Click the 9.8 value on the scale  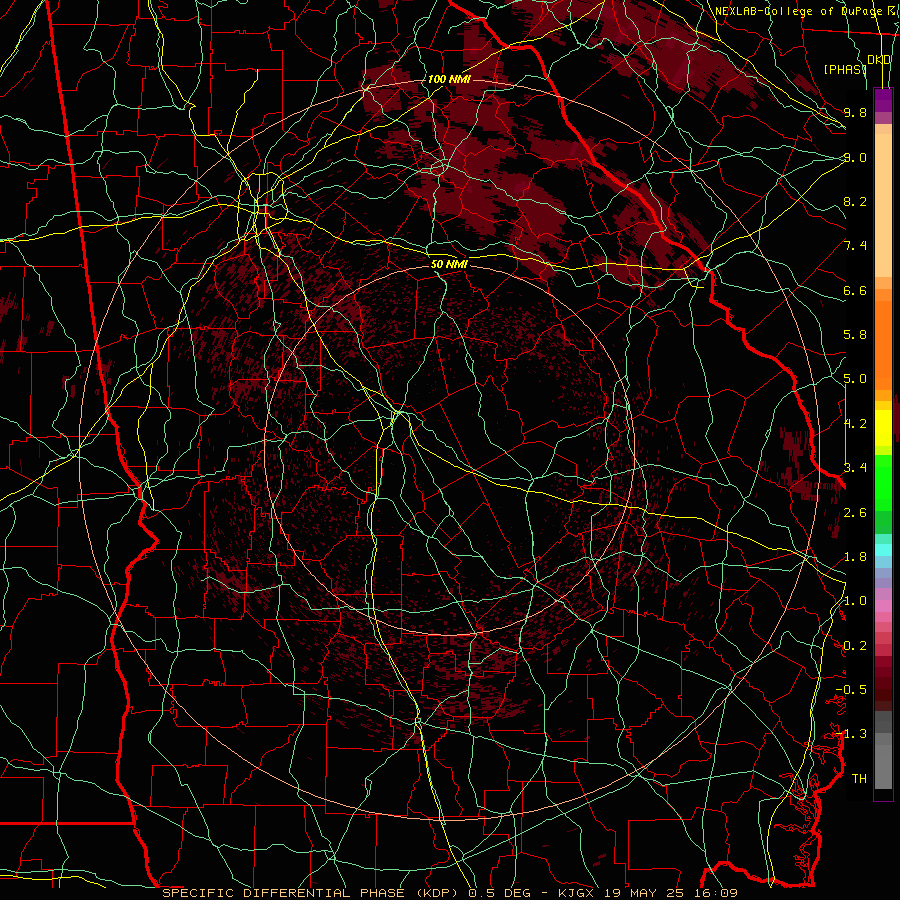pyautogui.click(x=855, y=112)
